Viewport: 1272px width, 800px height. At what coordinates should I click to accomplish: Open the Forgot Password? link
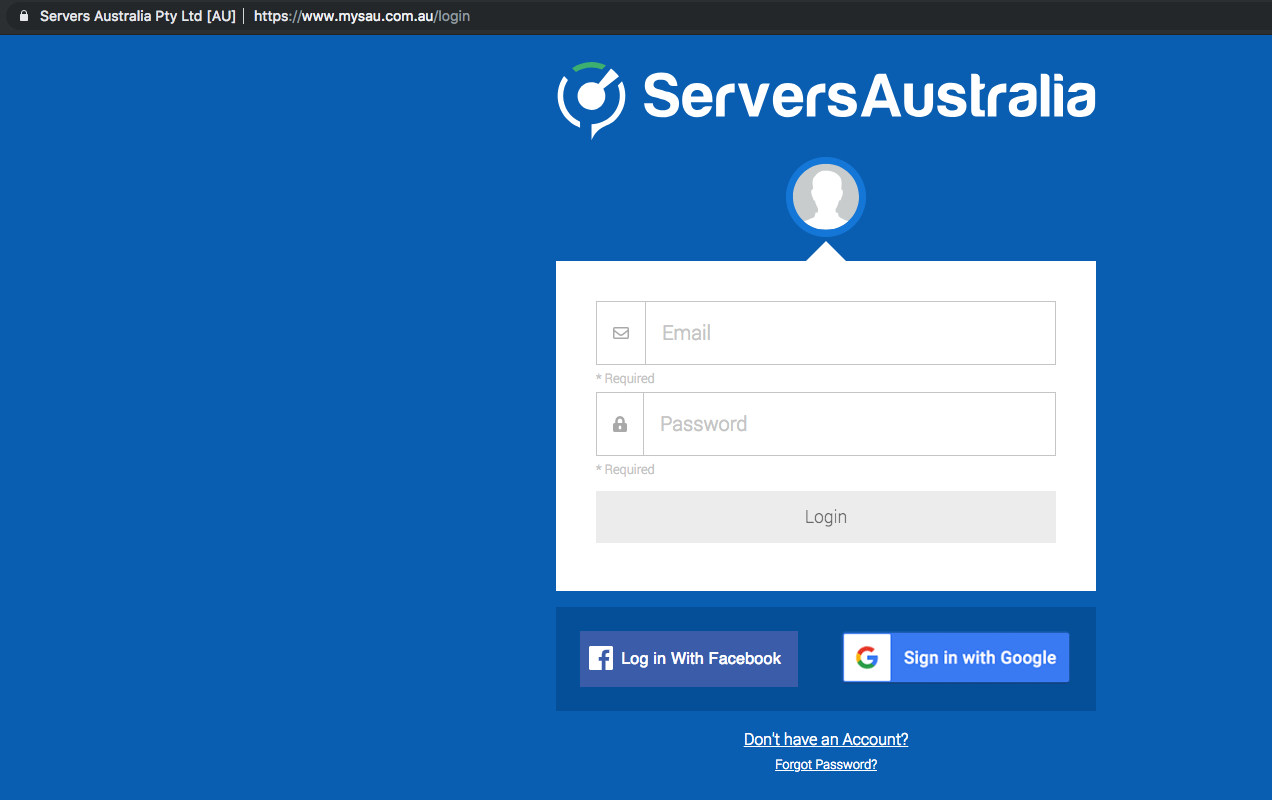(x=826, y=765)
